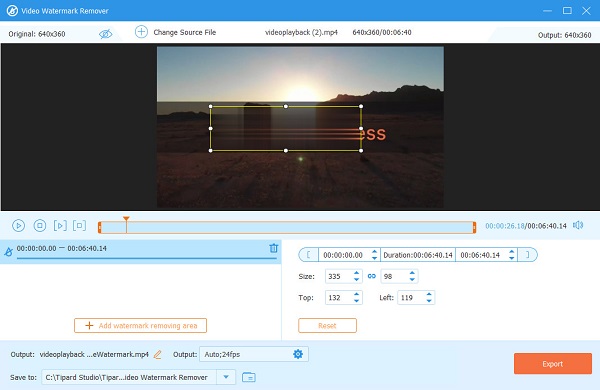600x390 pixels.
Task: Rename output file with pencil icon
Action: [x=157, y=354]
